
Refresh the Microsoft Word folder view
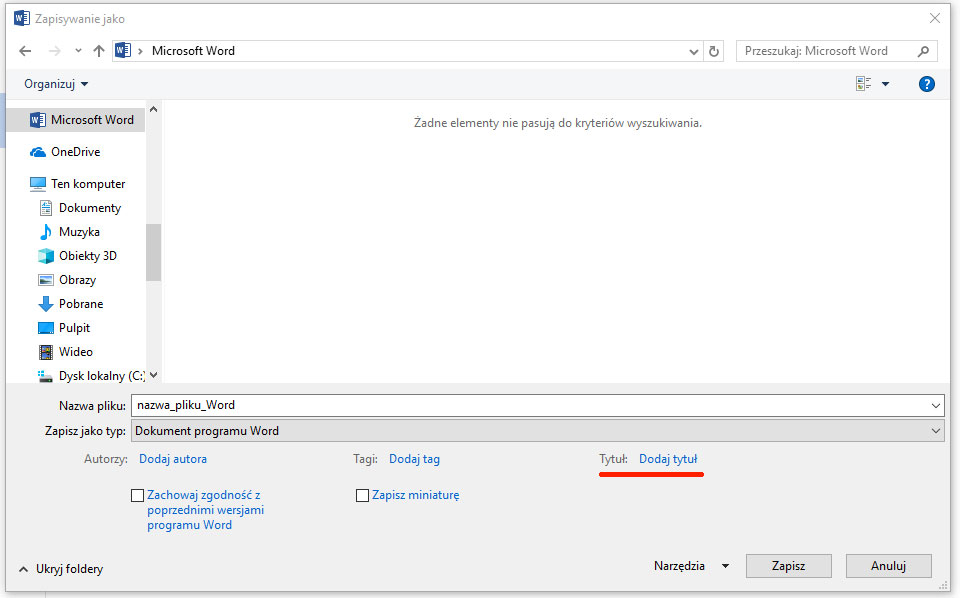(714, 51)
